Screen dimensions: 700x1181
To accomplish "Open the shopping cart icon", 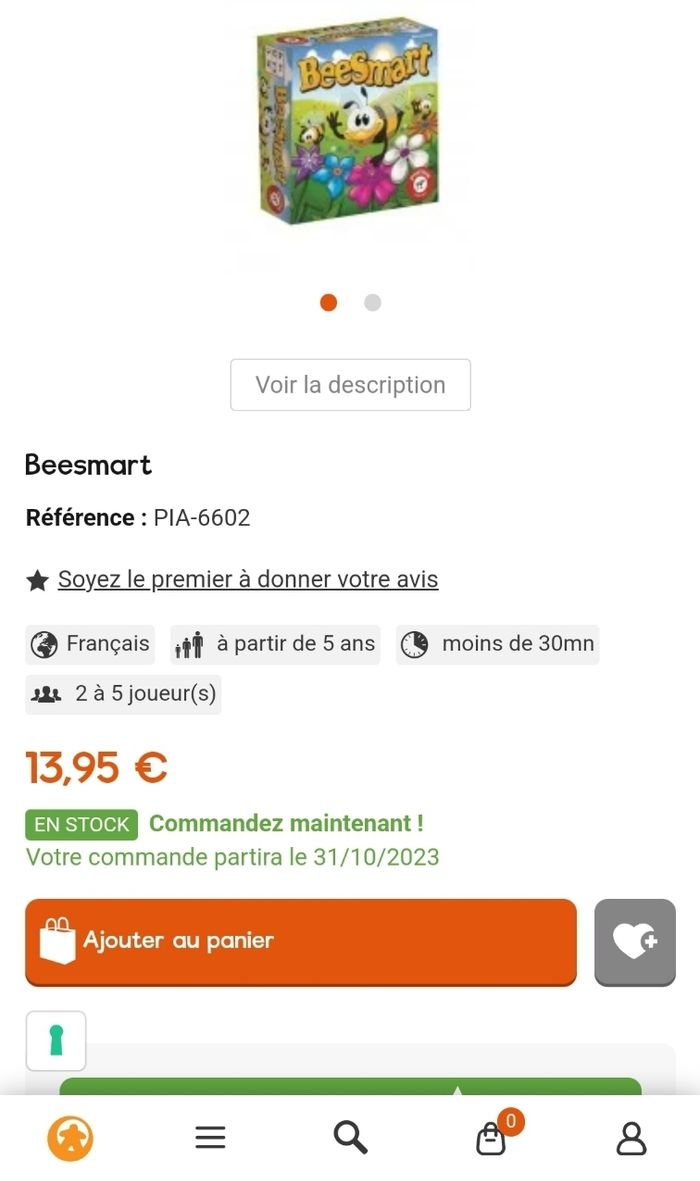I will tap(491, 1138).
